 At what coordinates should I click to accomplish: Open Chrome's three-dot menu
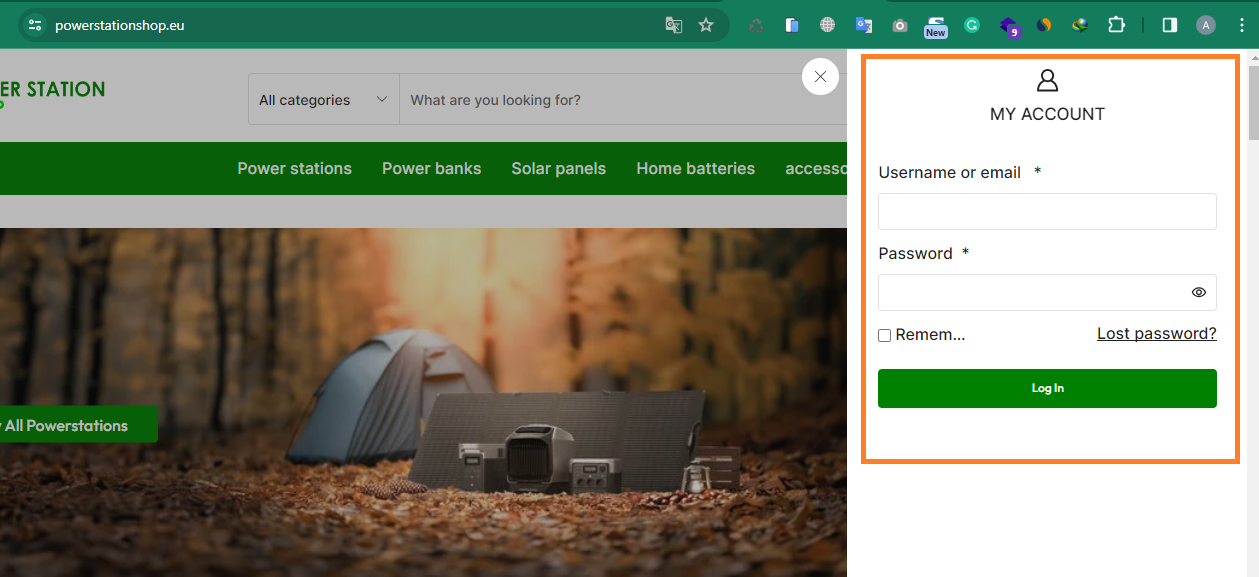1241,25
